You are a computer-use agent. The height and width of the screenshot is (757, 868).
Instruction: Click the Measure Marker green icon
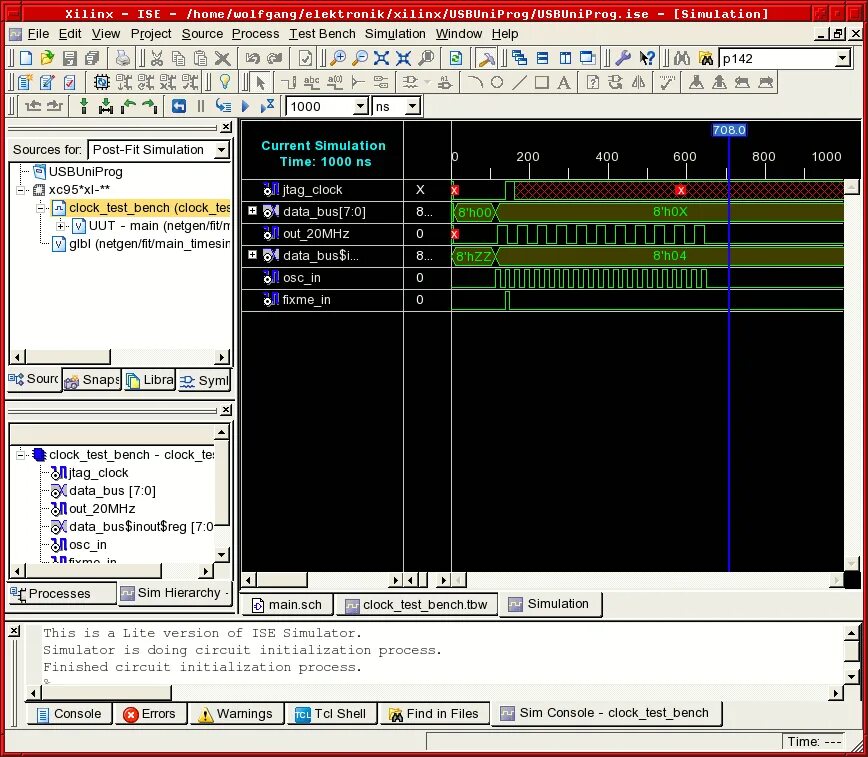[x=106, y=106]
